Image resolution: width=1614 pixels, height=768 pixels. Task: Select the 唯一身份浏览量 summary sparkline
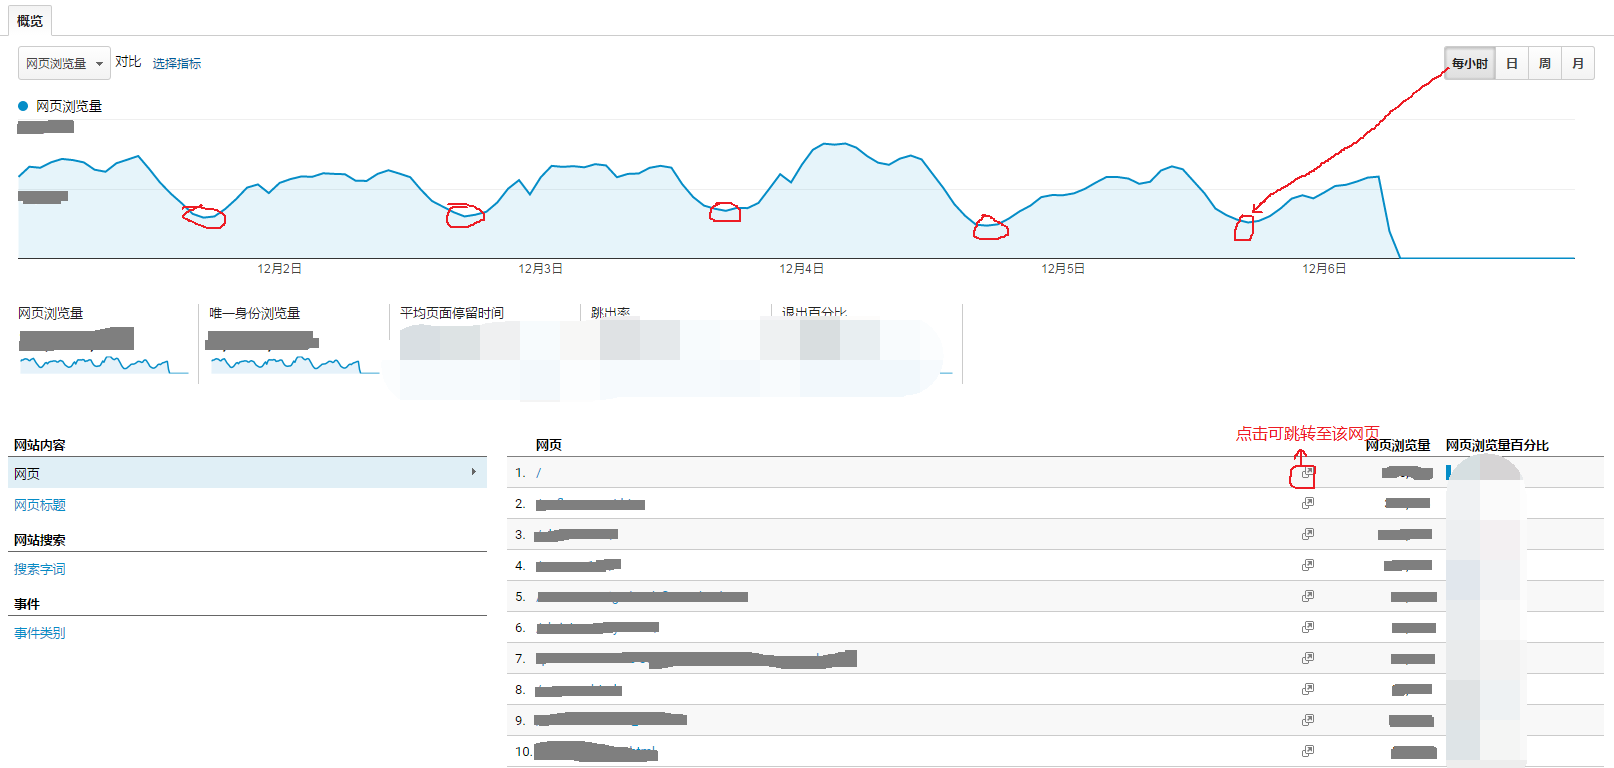[x=294, y=364]
